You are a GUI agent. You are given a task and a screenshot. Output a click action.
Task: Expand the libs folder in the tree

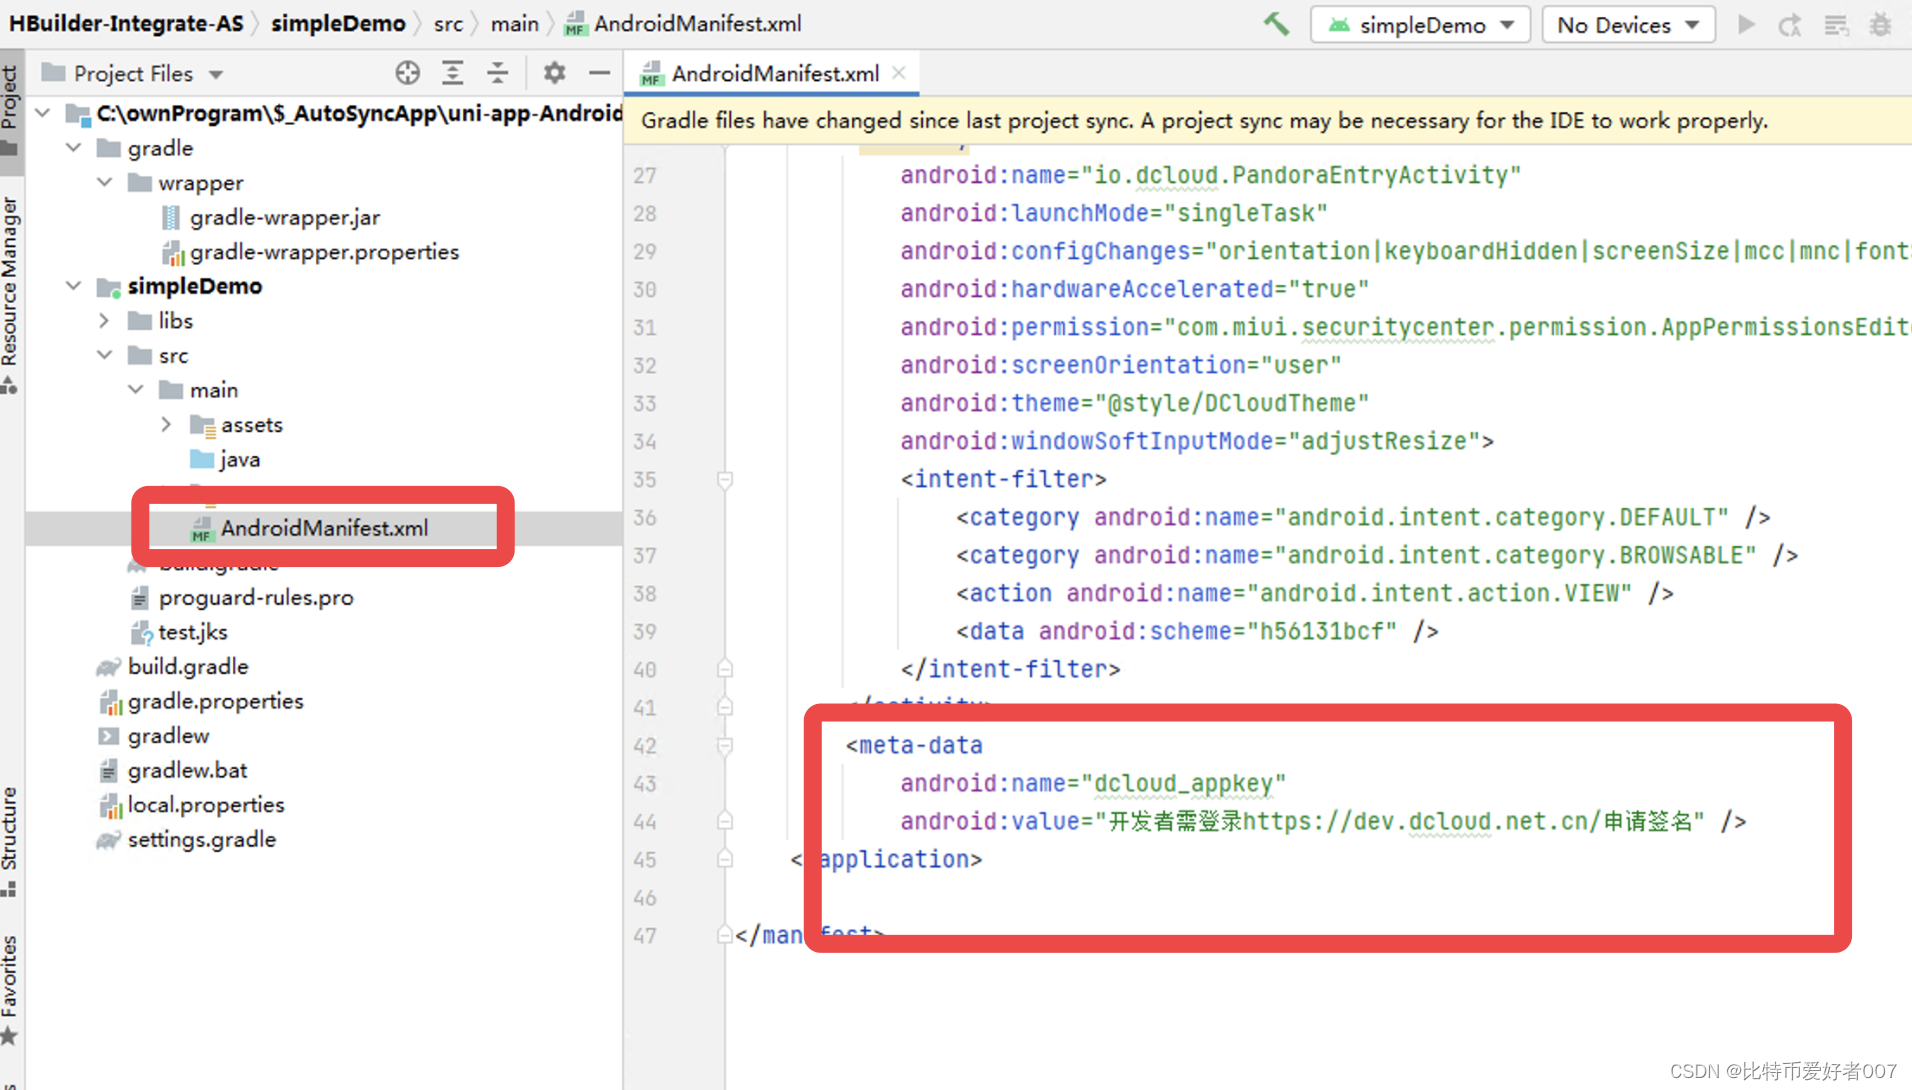point(104,320)
